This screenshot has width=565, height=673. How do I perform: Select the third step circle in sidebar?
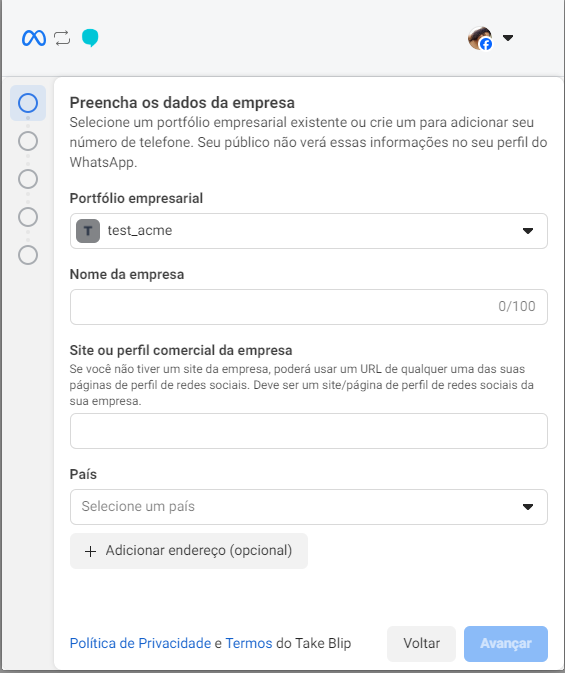[28, 179]
